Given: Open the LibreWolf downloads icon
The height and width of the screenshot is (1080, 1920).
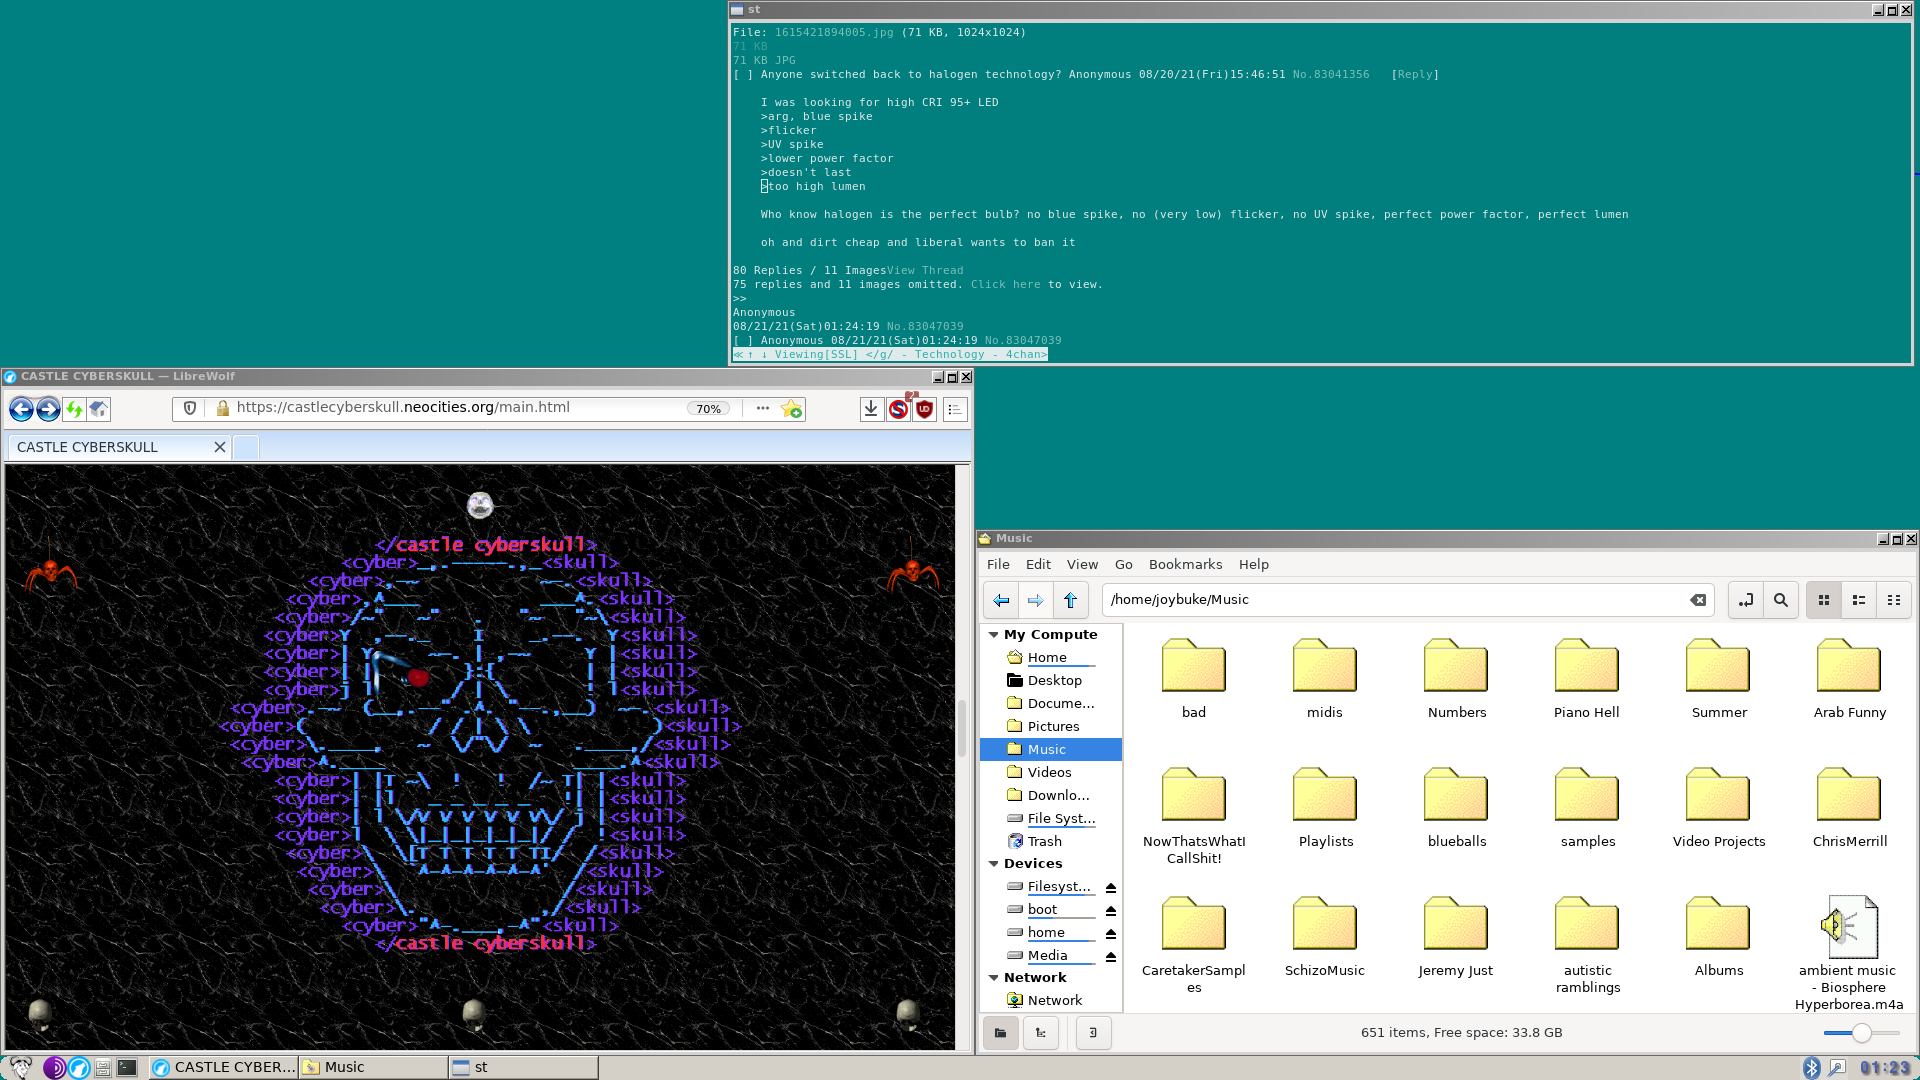Looking at the screenshot, I should [871, 409].
